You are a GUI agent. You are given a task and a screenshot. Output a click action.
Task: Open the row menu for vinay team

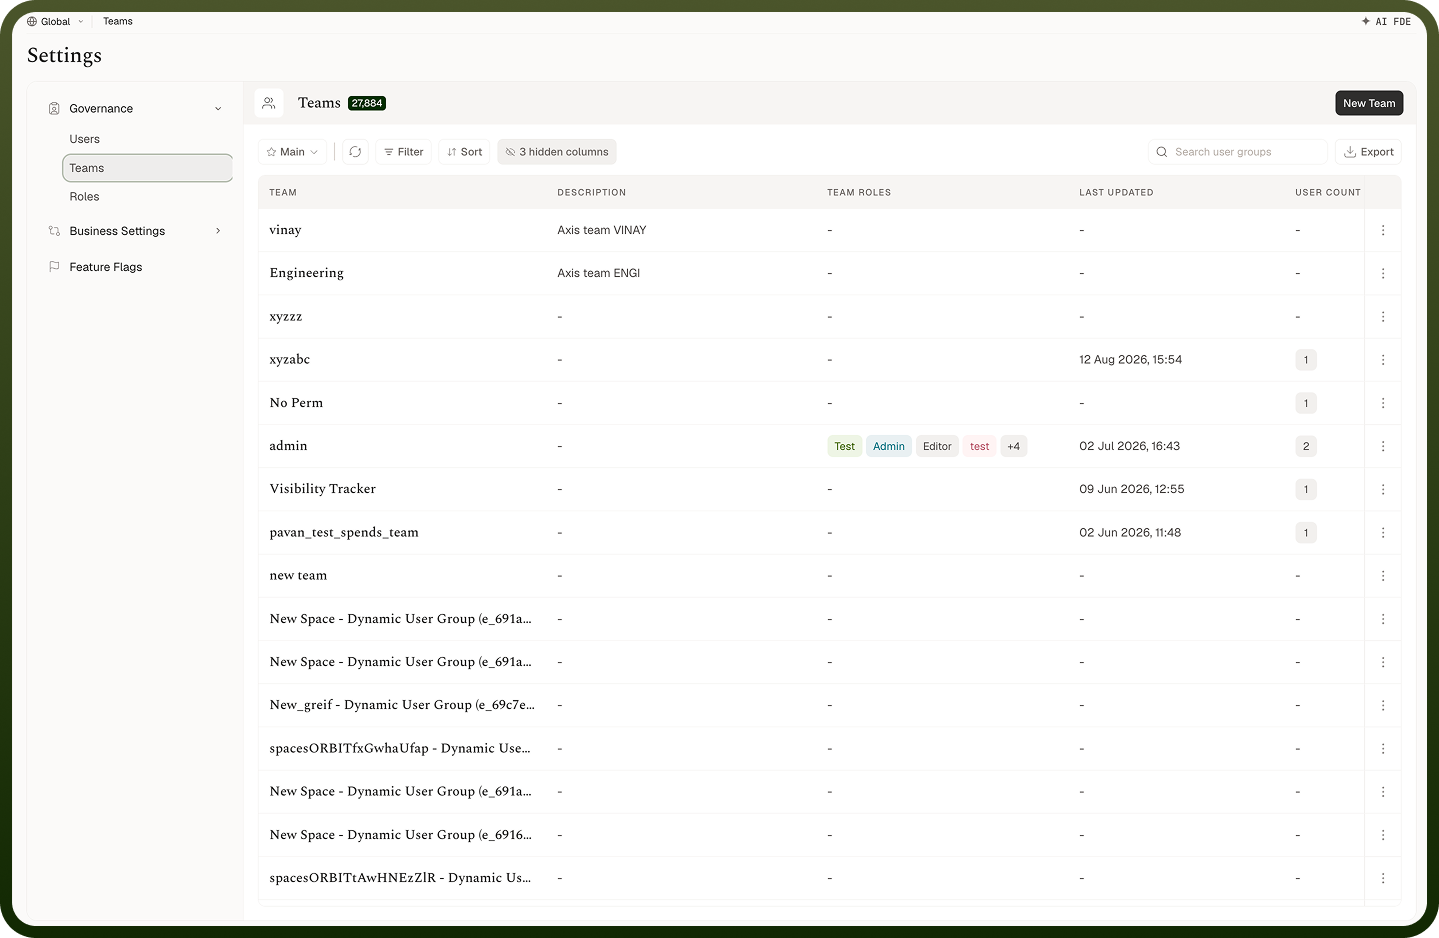click(1383, 230)
